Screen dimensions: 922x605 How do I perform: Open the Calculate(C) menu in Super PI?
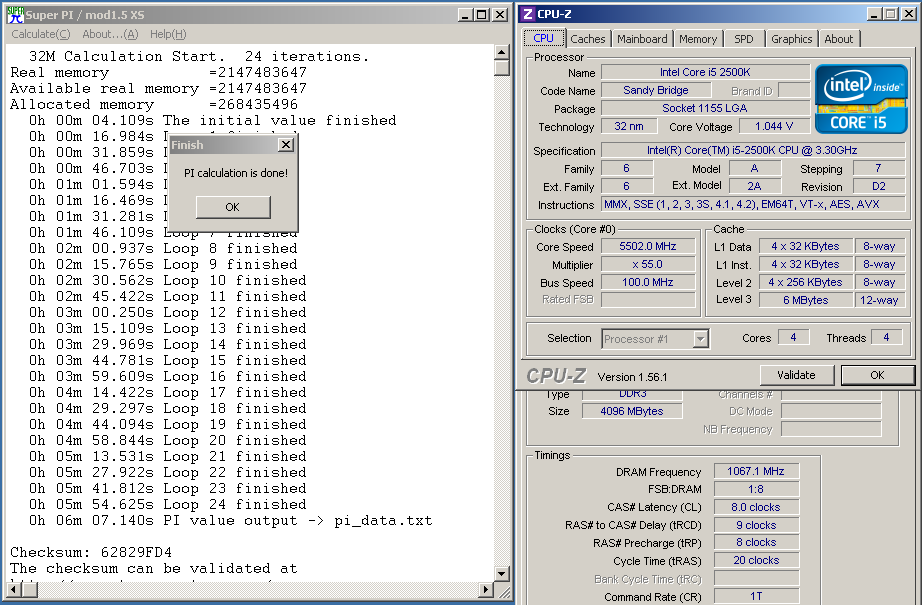(41, 34)
